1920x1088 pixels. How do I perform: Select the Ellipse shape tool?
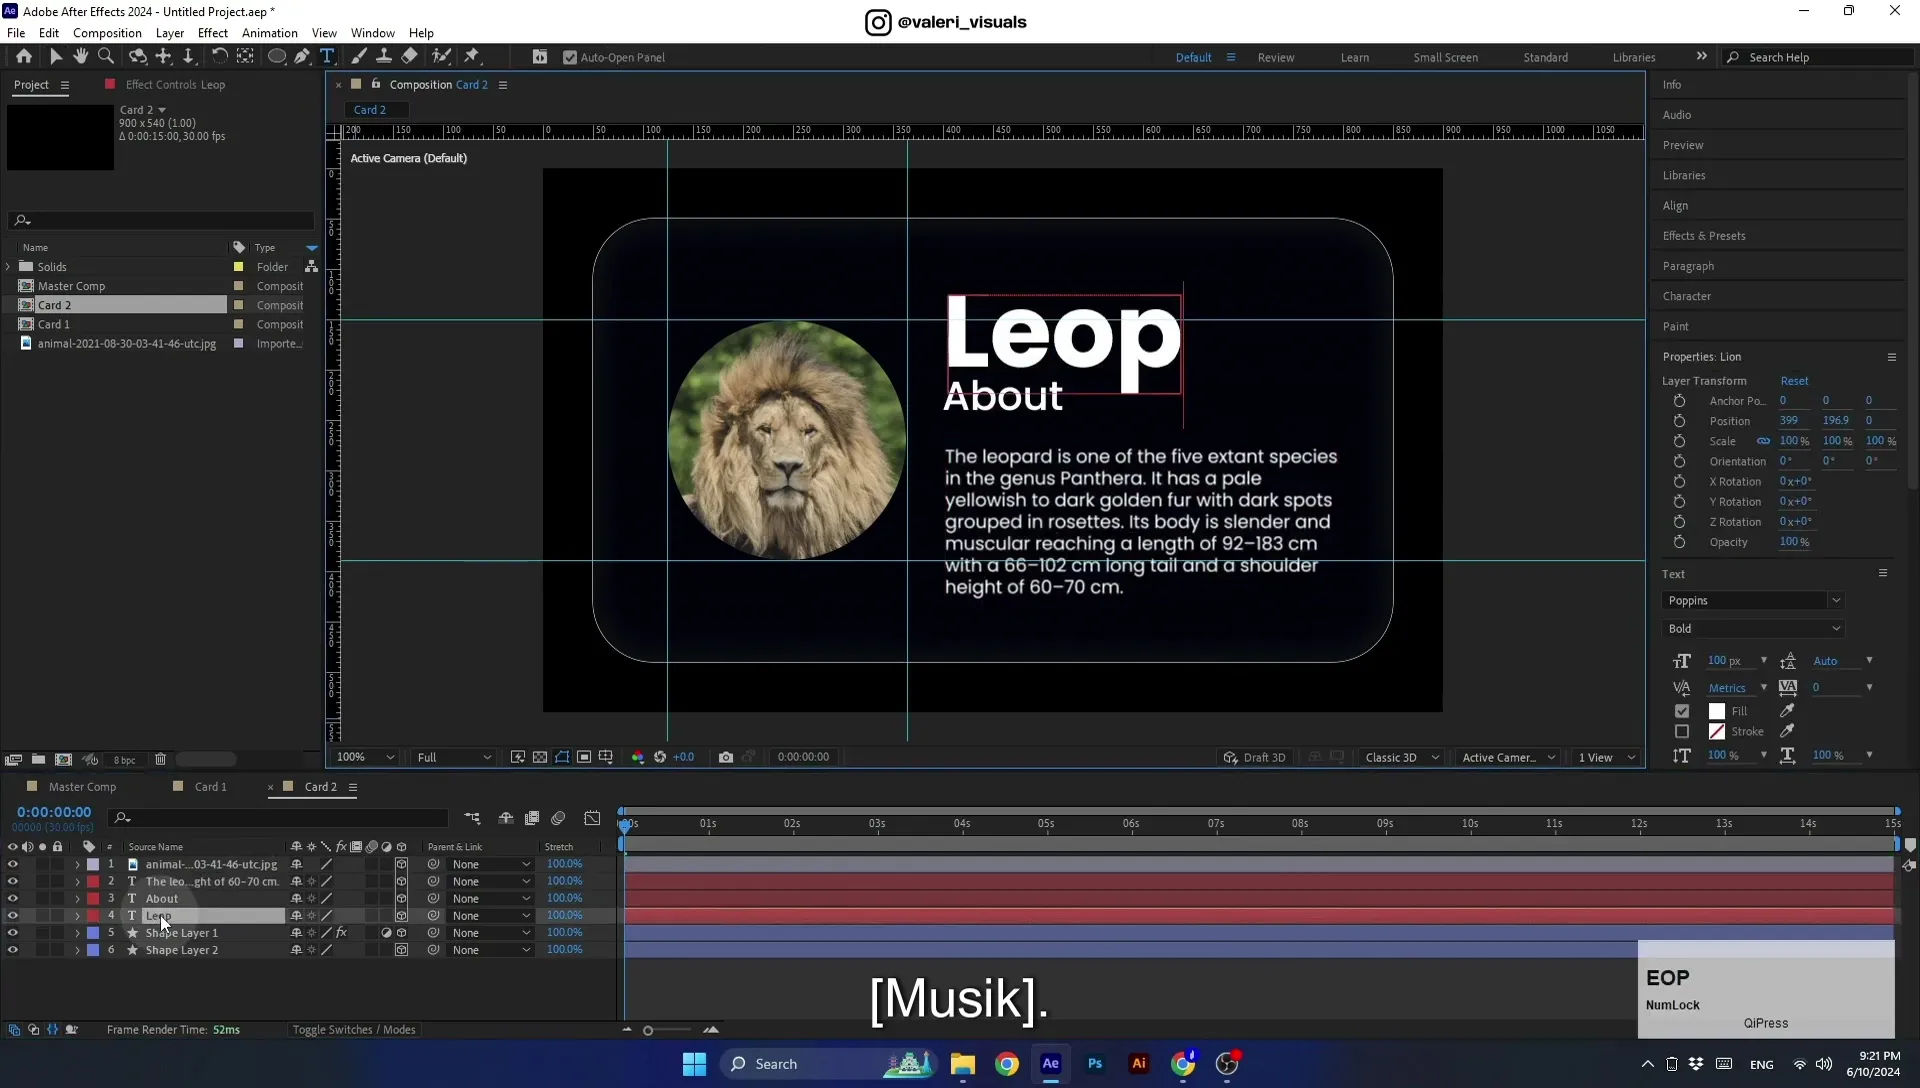(276, 57)
